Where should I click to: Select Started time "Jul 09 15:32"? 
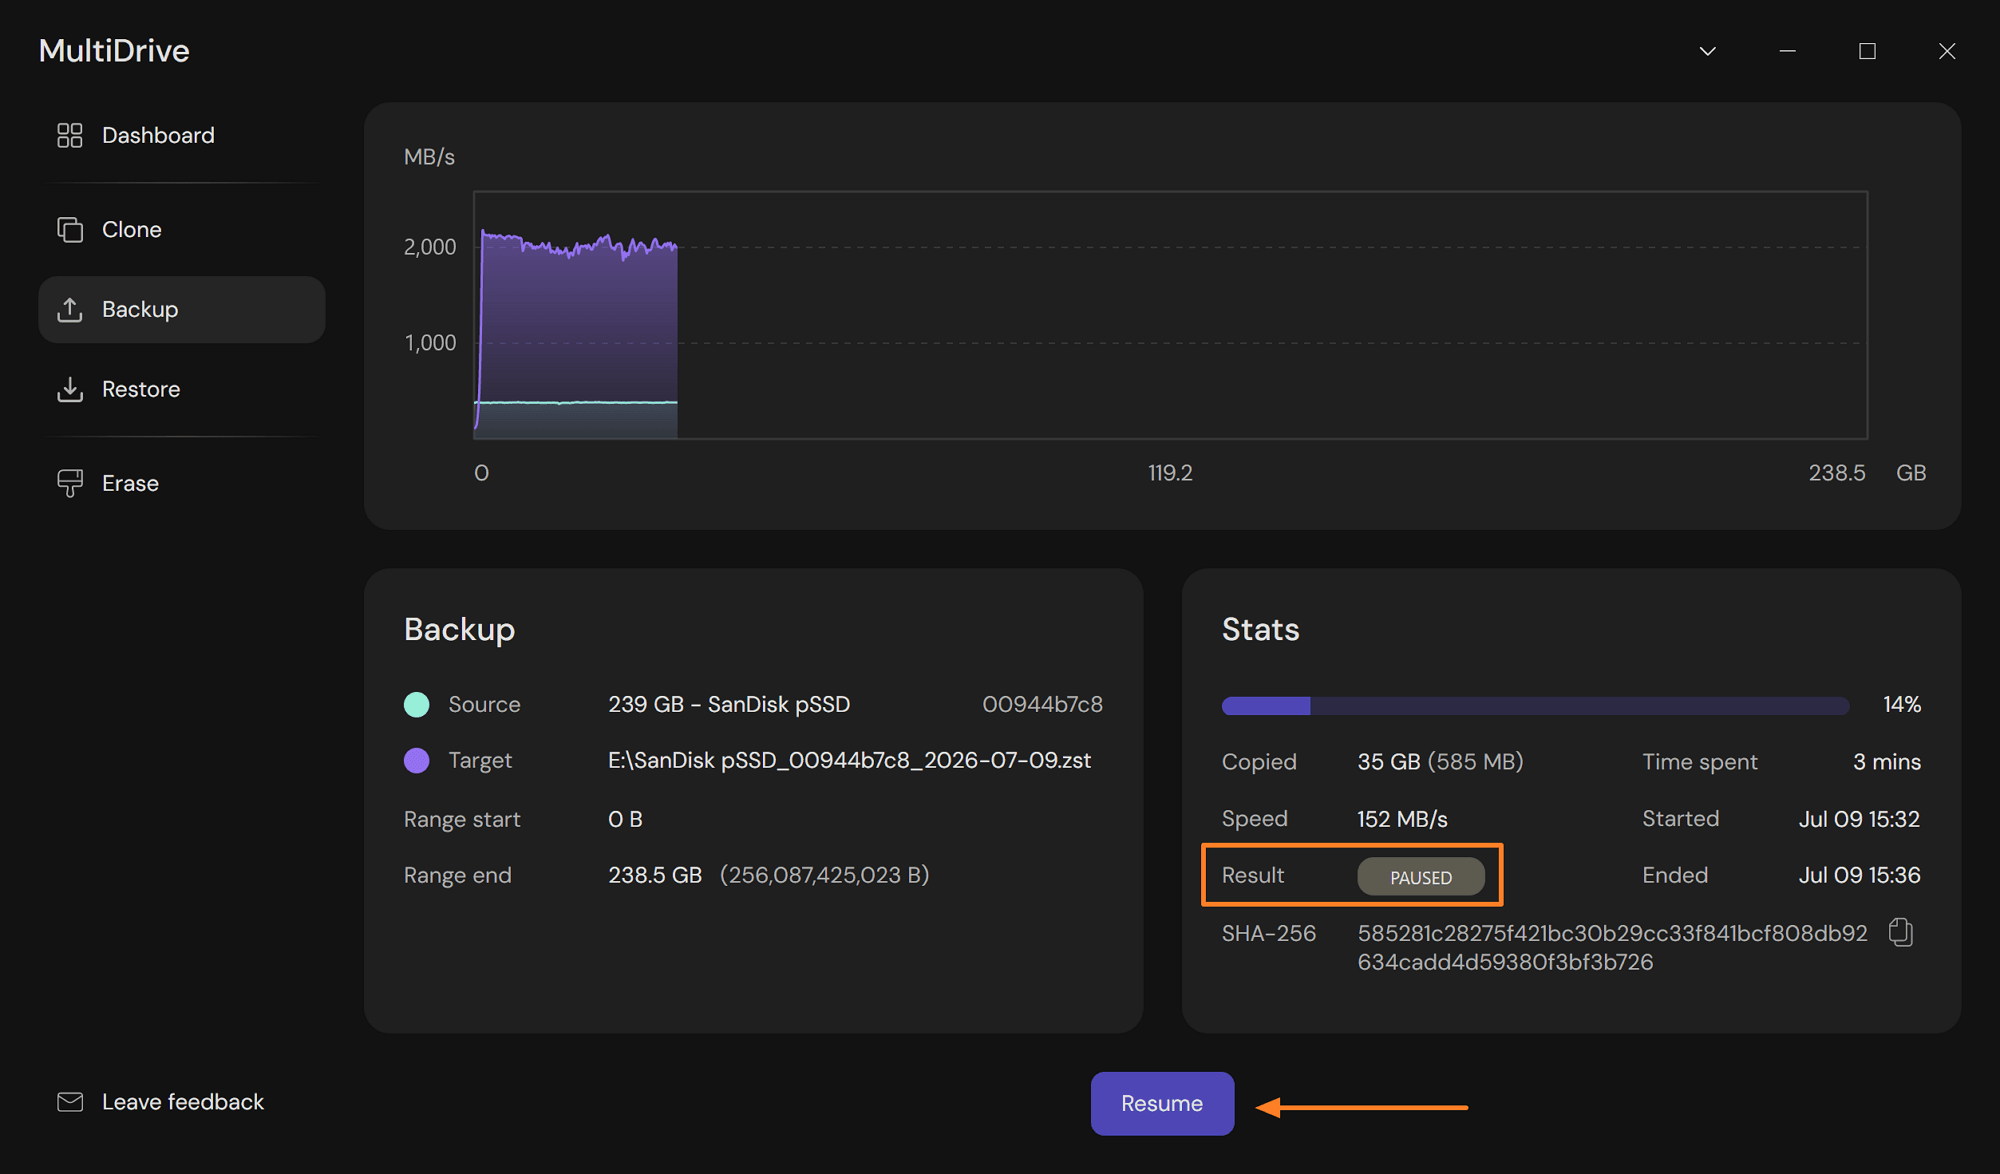(x=1859, y=819)
